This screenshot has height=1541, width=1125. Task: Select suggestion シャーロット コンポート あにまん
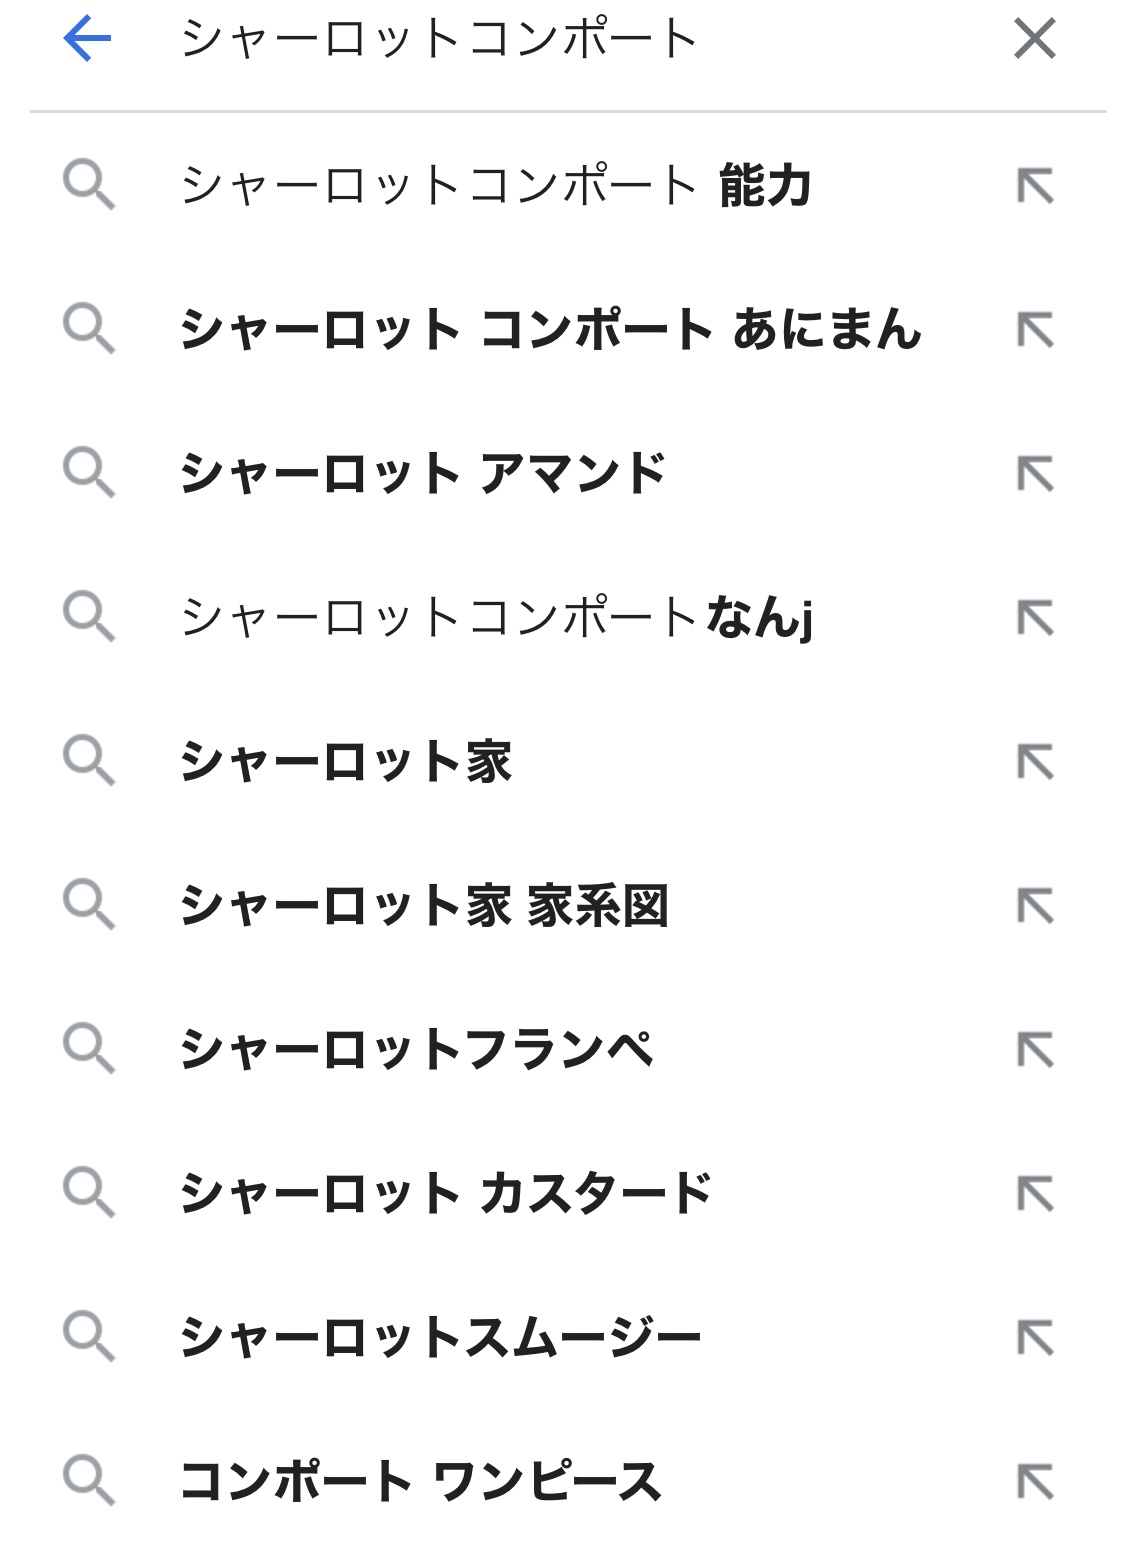click(549, 330)
